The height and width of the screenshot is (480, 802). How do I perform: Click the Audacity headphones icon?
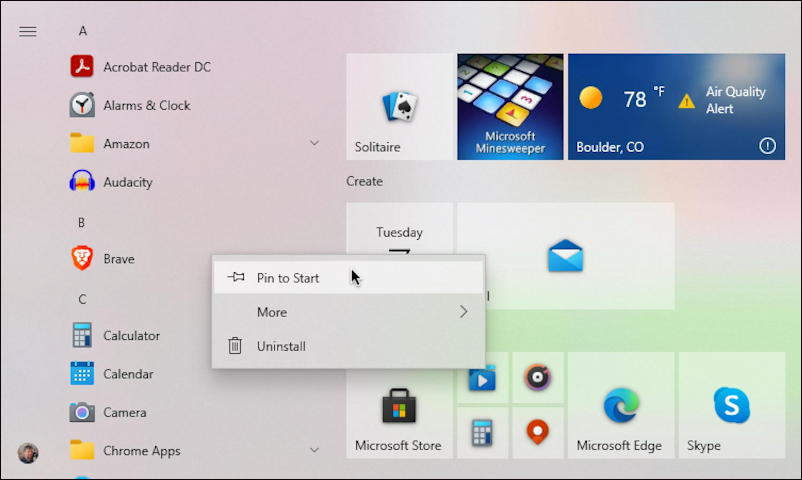point(82,182)
